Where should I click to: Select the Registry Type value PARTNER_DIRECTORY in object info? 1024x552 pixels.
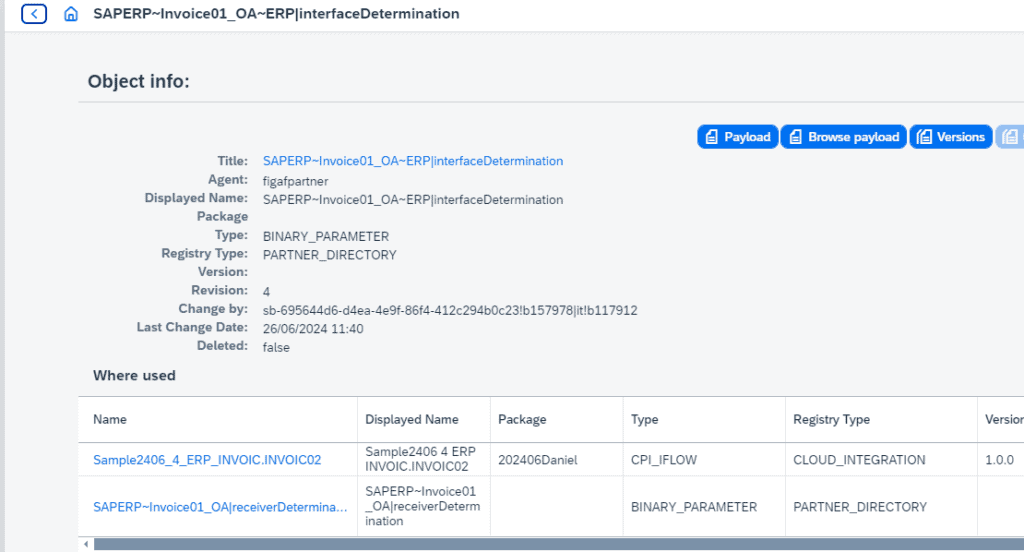(x=329, y=255)
